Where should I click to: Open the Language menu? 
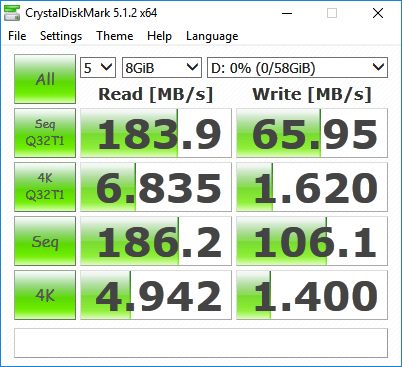click(212, 36)
